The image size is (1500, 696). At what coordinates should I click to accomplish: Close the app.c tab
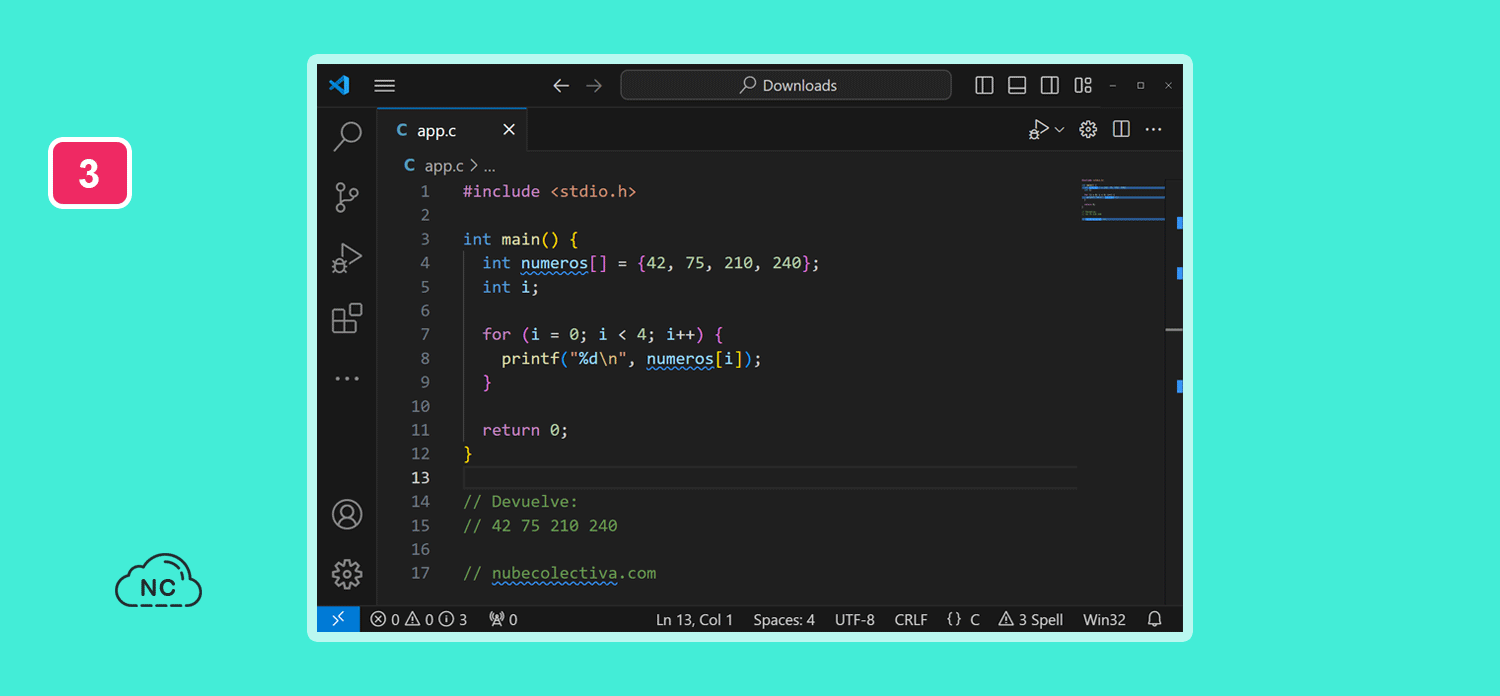pyautogui.click(x=509, y=130)
